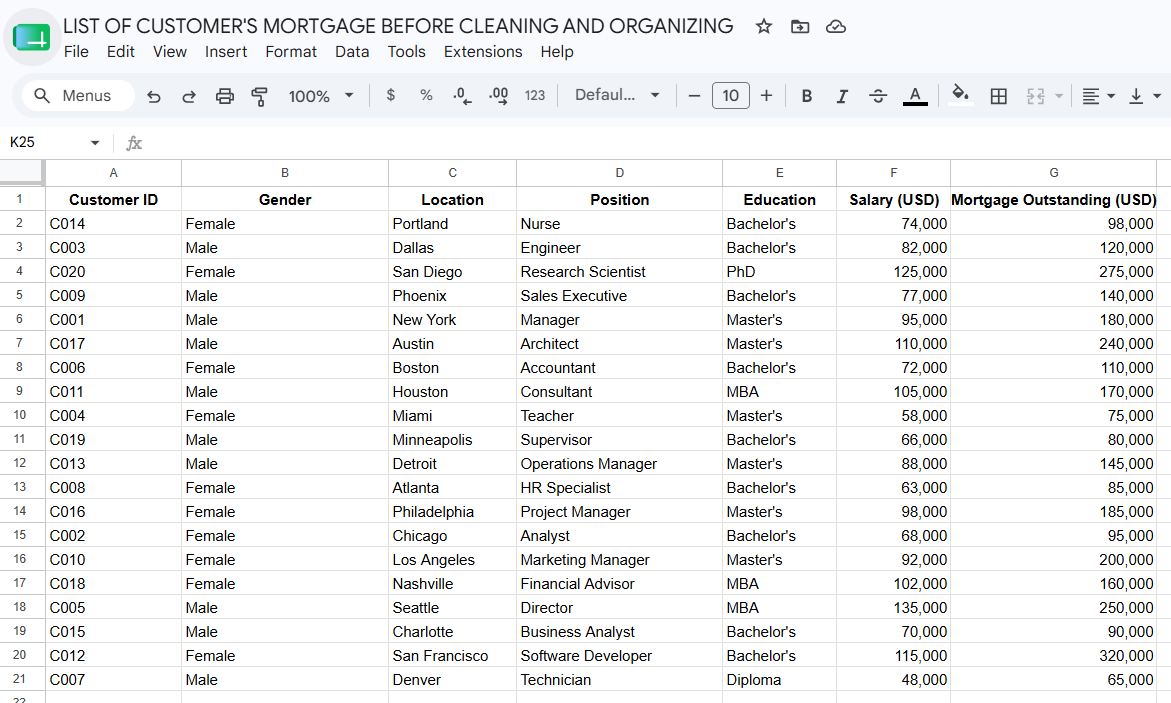1171x703 pixels.
Task: Decrease font size with minus
Action: point(695,96)
